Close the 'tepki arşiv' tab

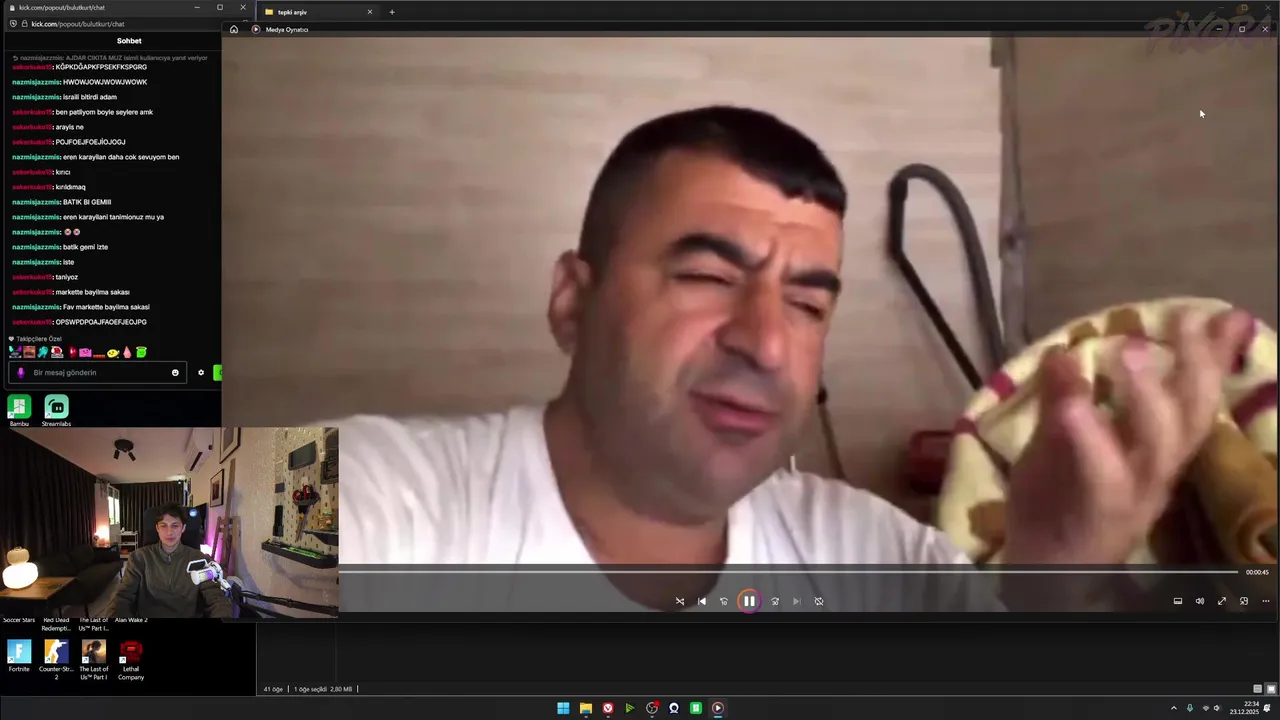(370, 12)
